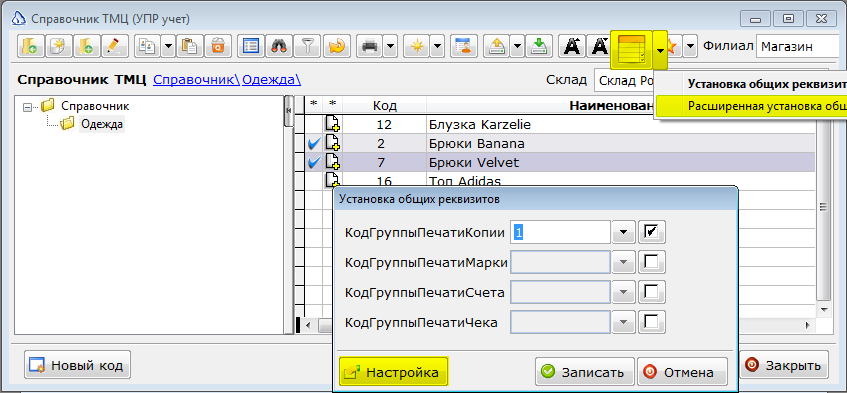Click the document icon in Брюки Velvet row
847x393 pixels.
coord(332,161)
